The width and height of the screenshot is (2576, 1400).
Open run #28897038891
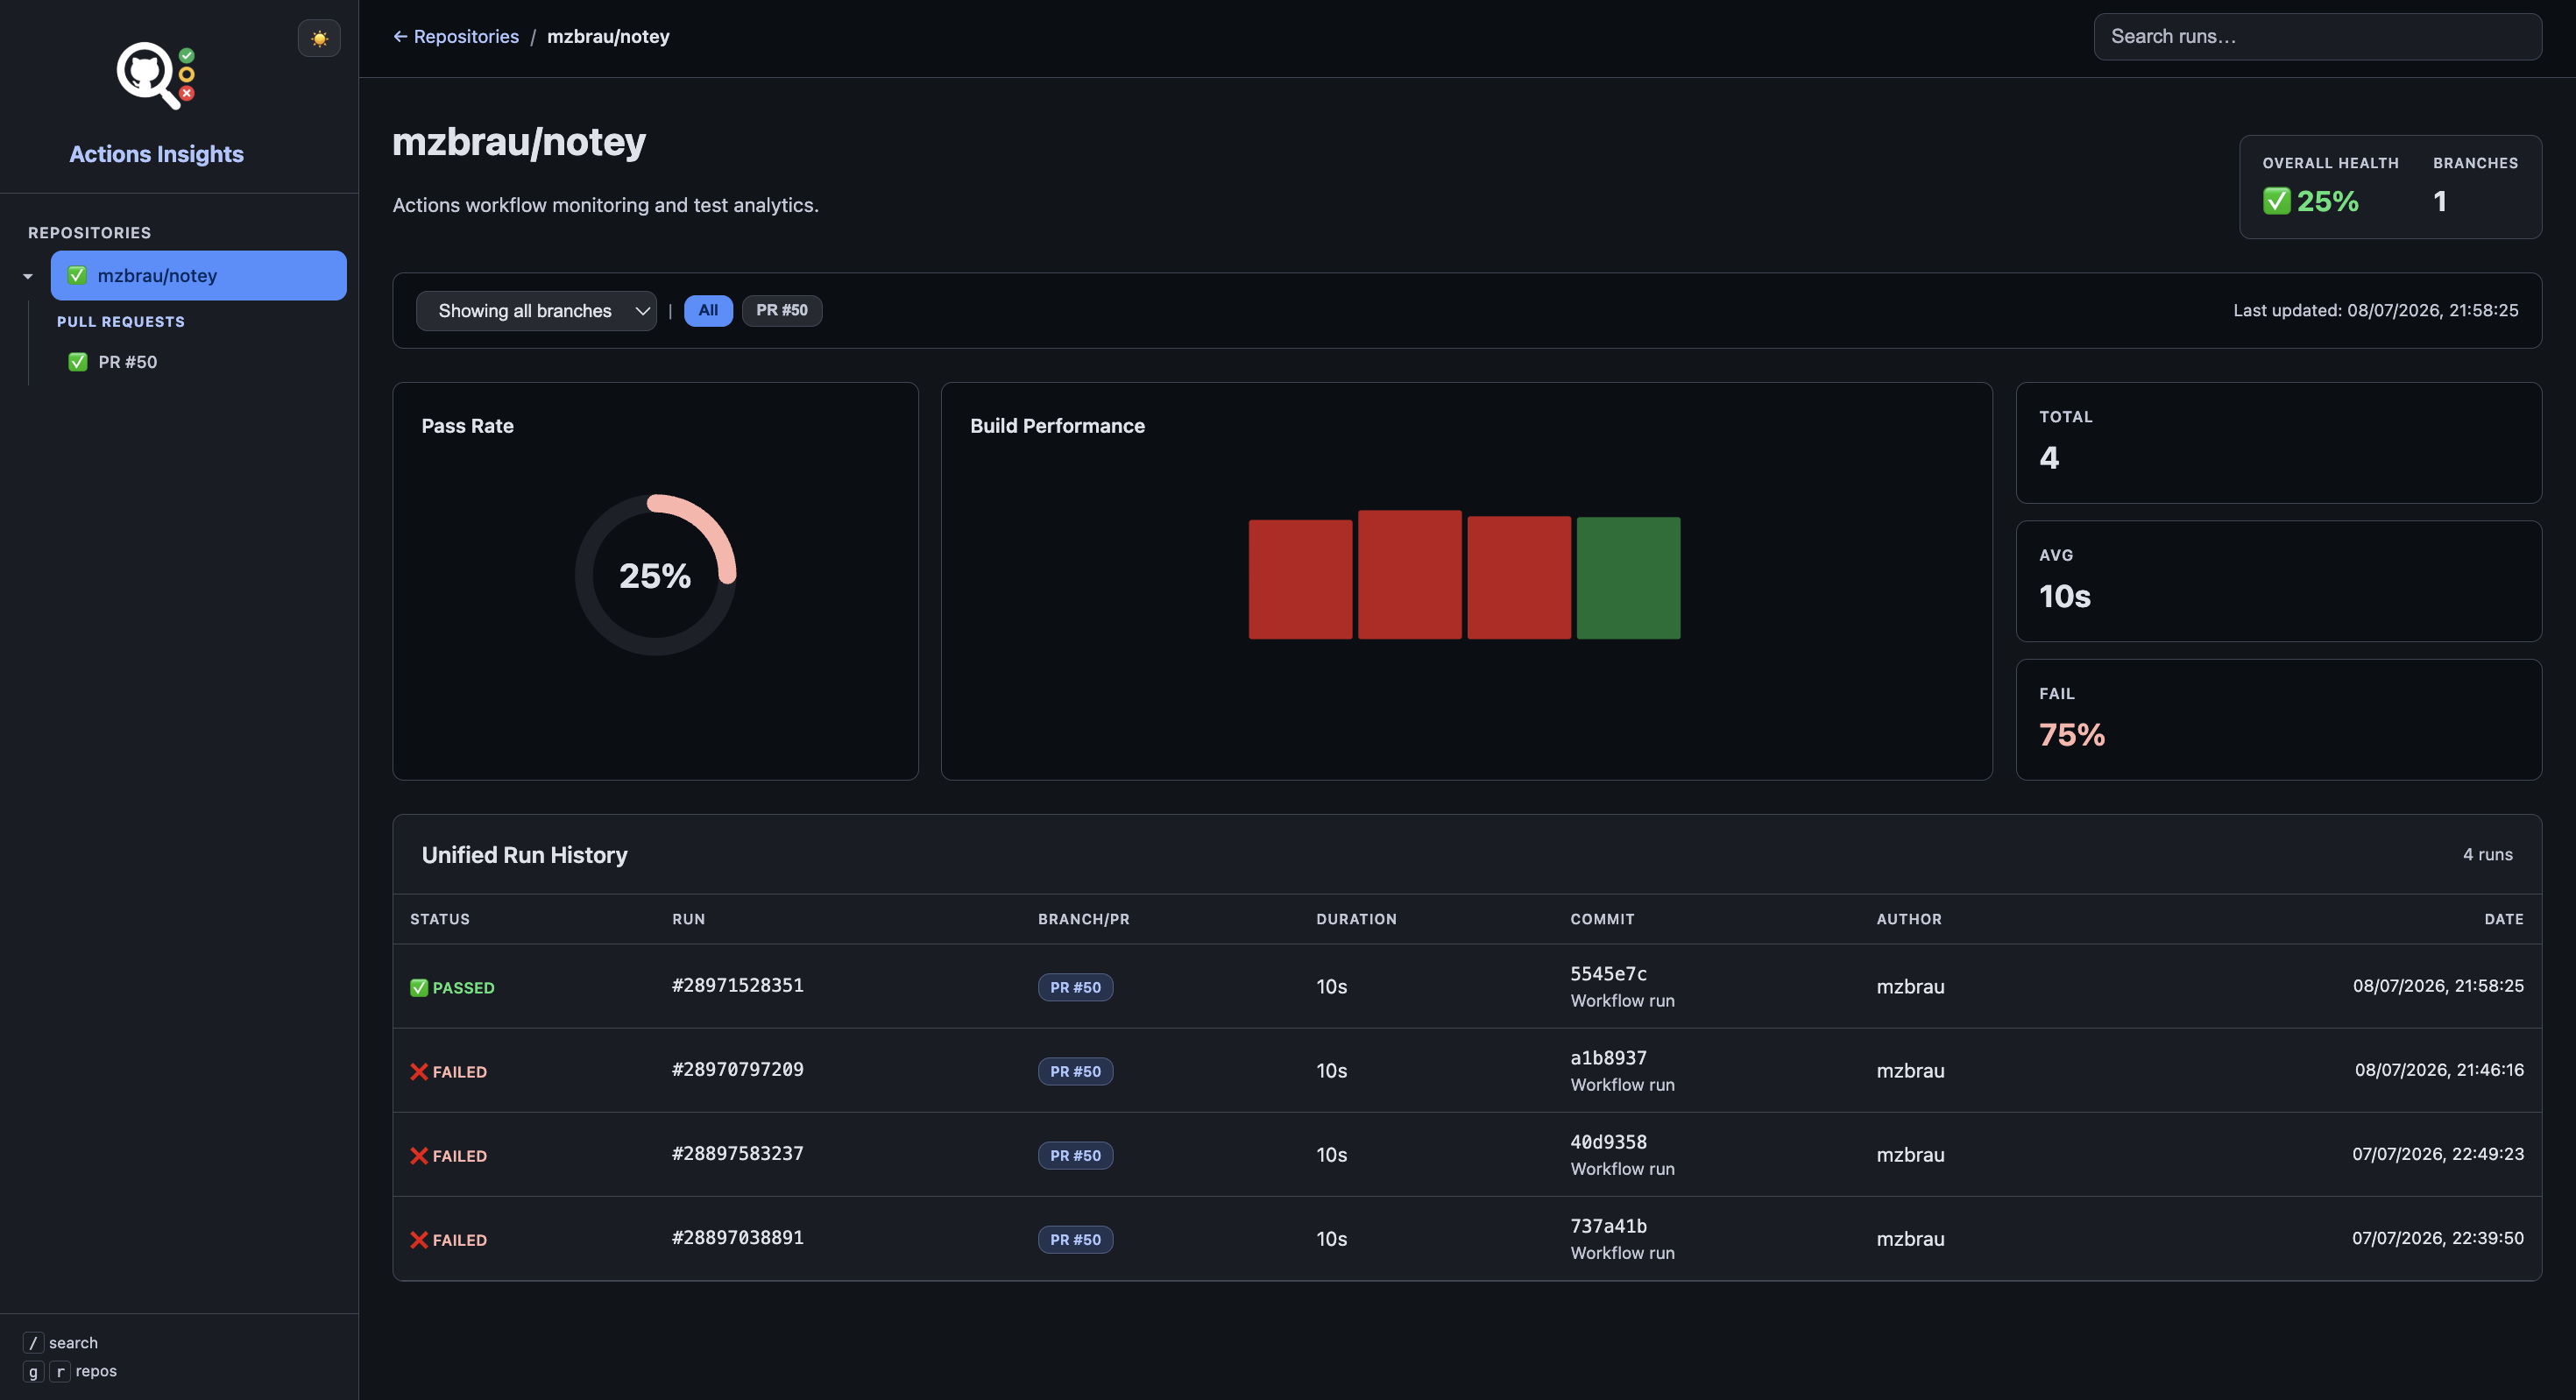click(x=738, y=1238)
